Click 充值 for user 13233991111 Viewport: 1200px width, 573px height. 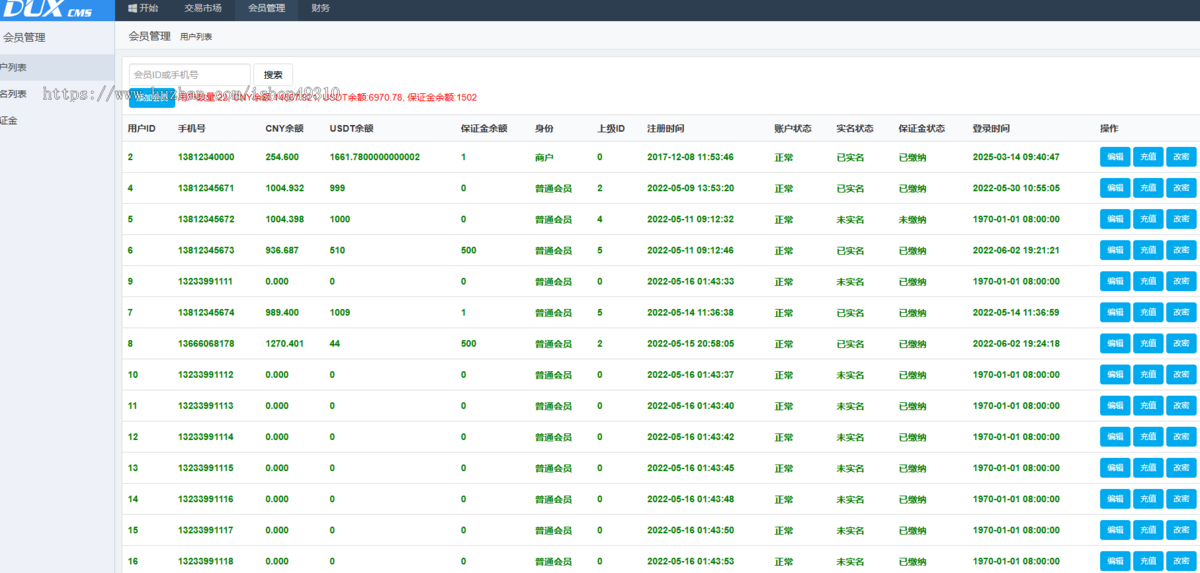[1148, 281]
